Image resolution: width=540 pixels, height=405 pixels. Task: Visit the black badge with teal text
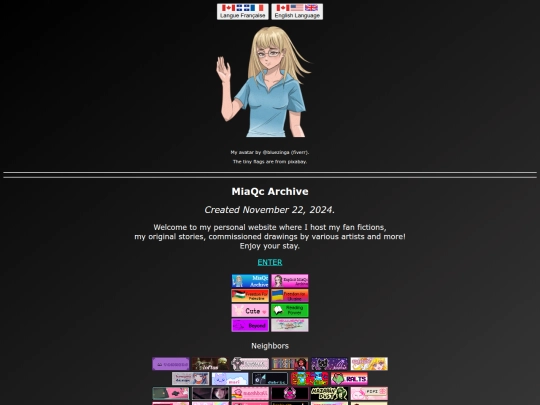270,378
